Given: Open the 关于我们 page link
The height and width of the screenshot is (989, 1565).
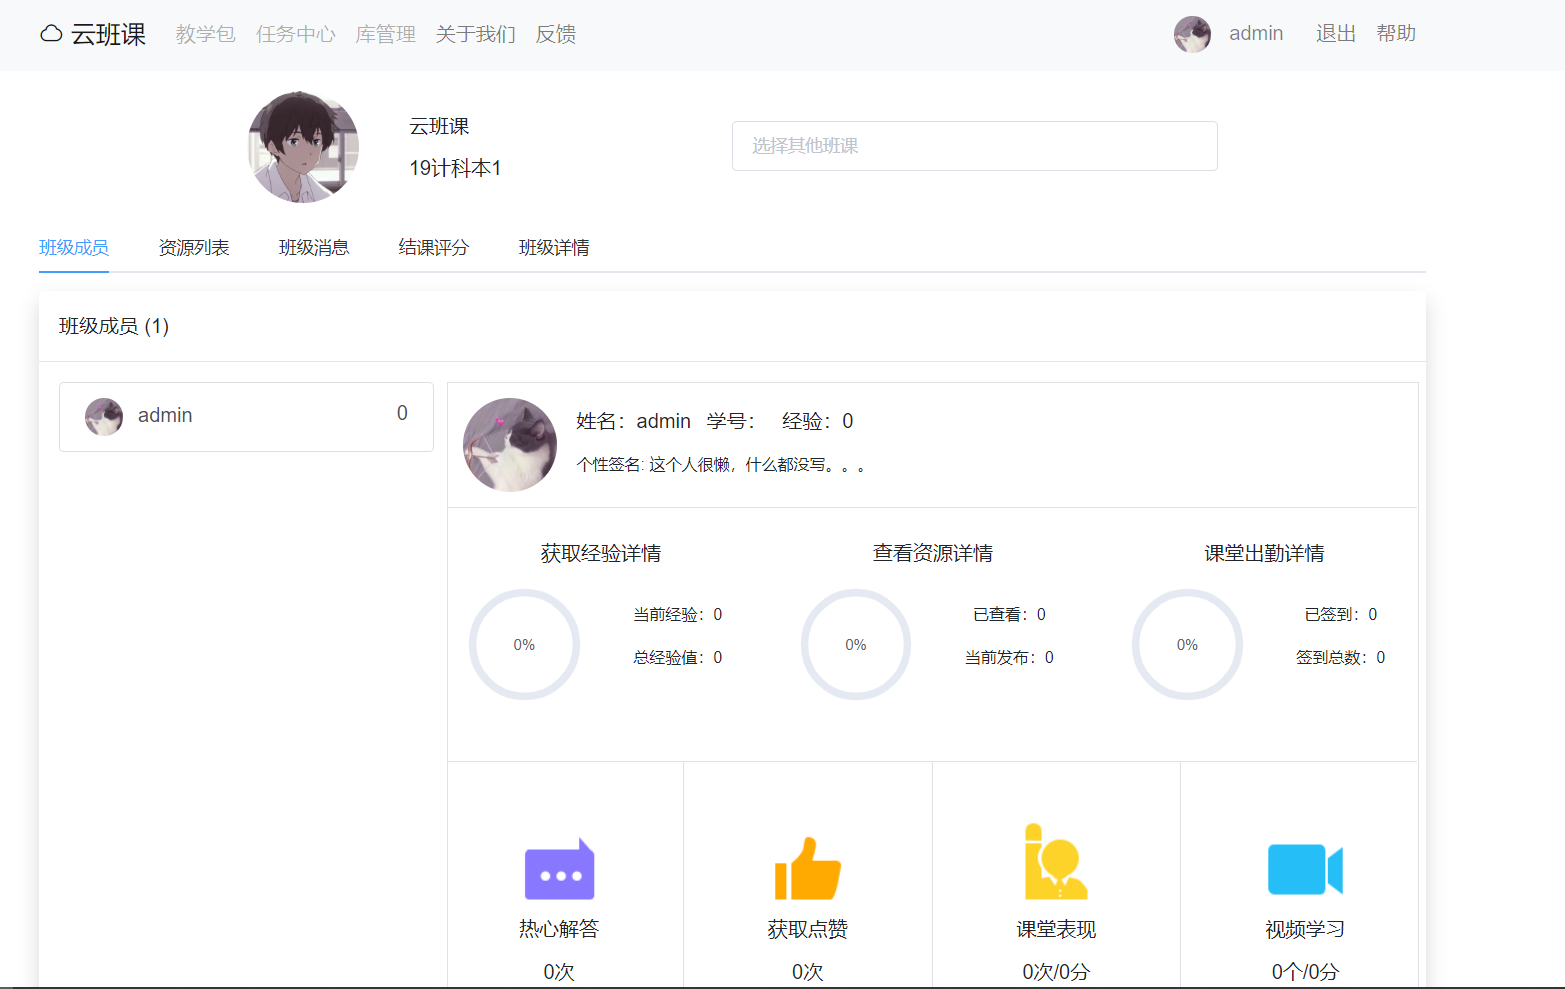Looking at the screenshot, I should click(476, 34).
